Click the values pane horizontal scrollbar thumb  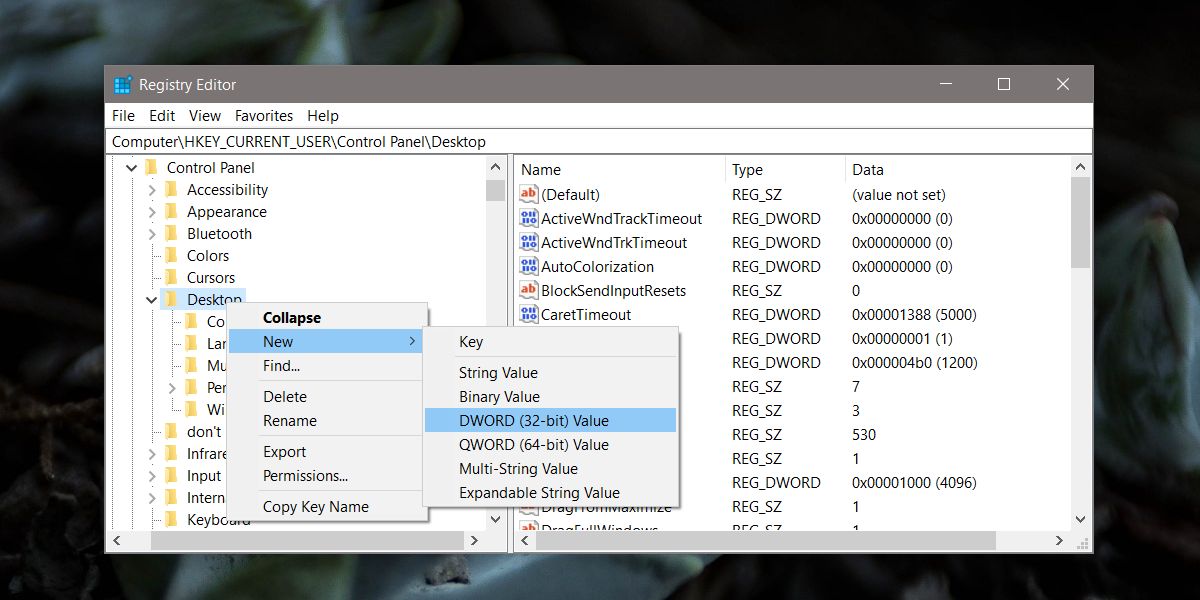(x=765, y=541)
